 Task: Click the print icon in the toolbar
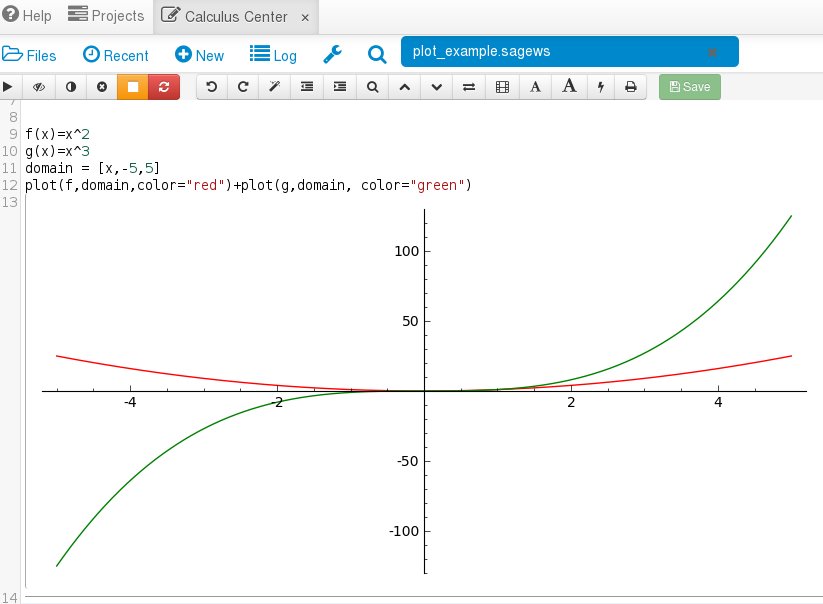[631, 87]
